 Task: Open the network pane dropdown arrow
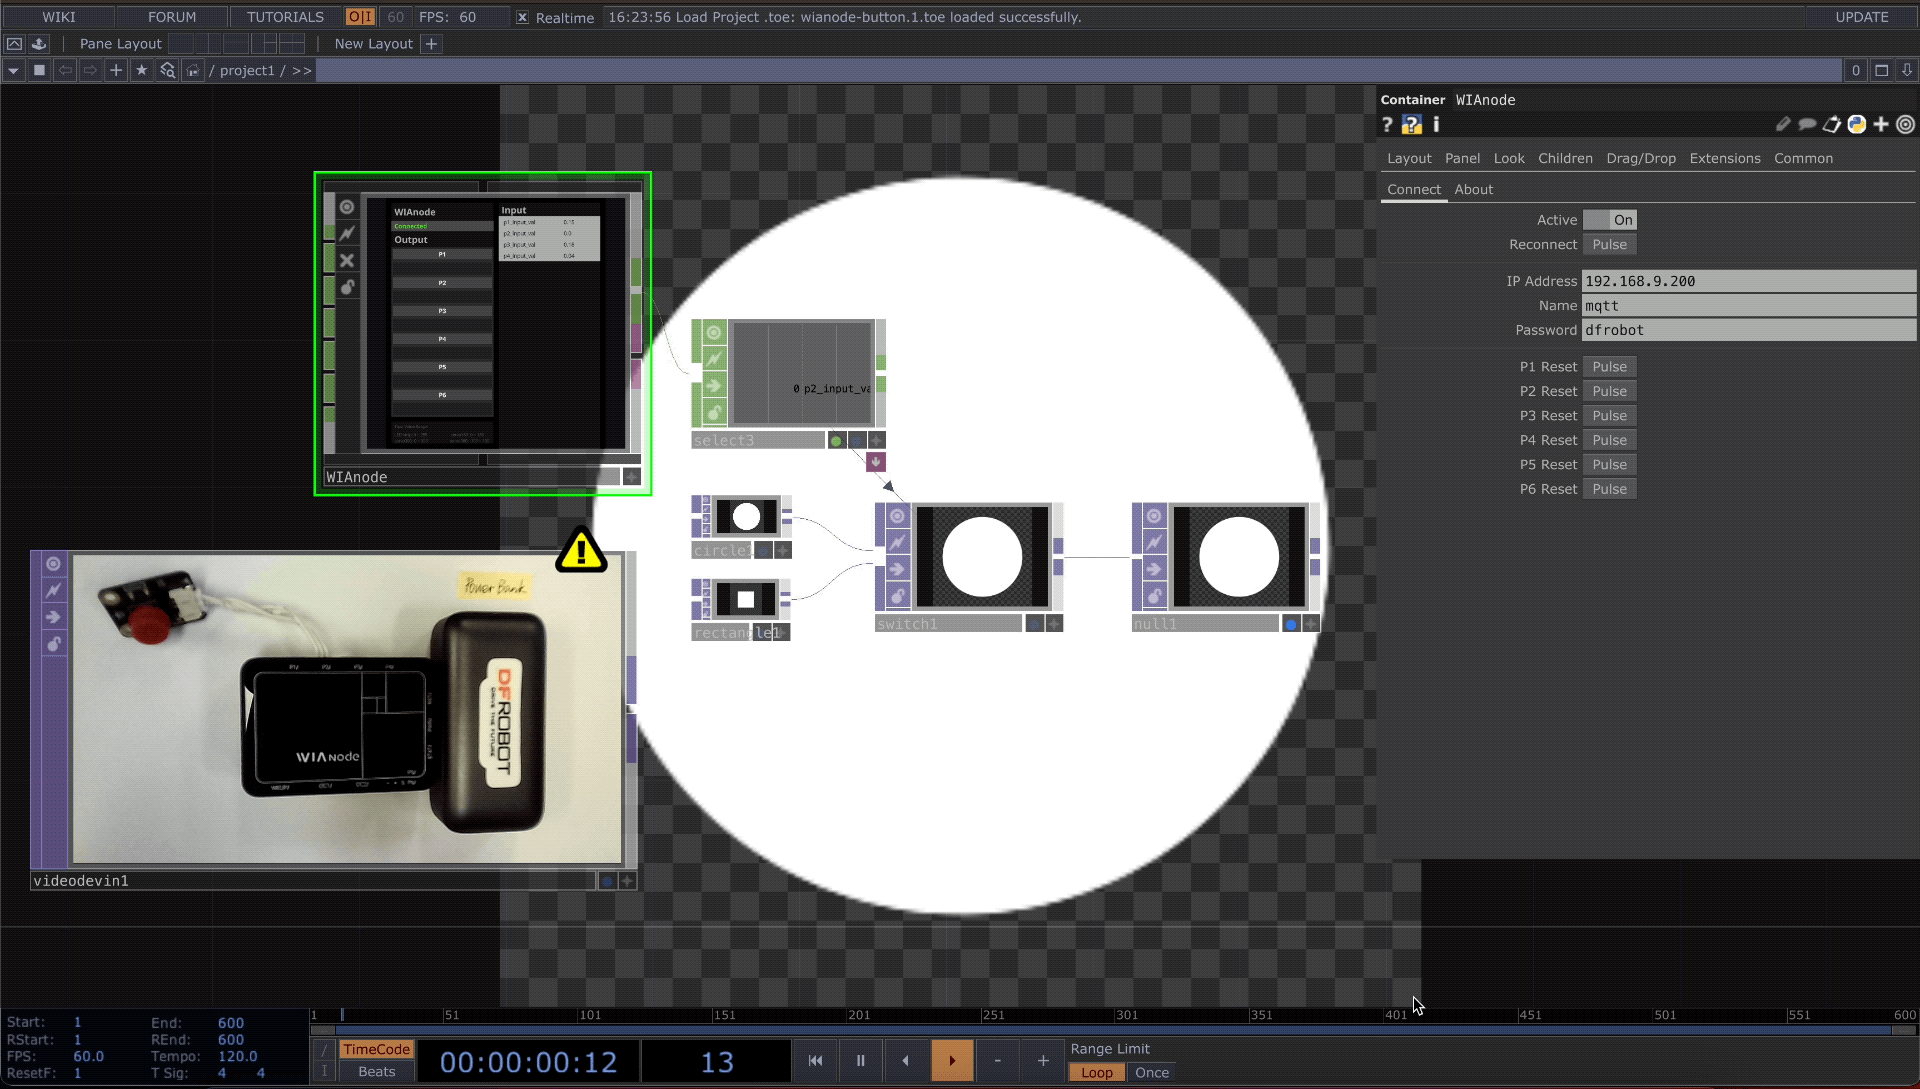coord(13,71)
